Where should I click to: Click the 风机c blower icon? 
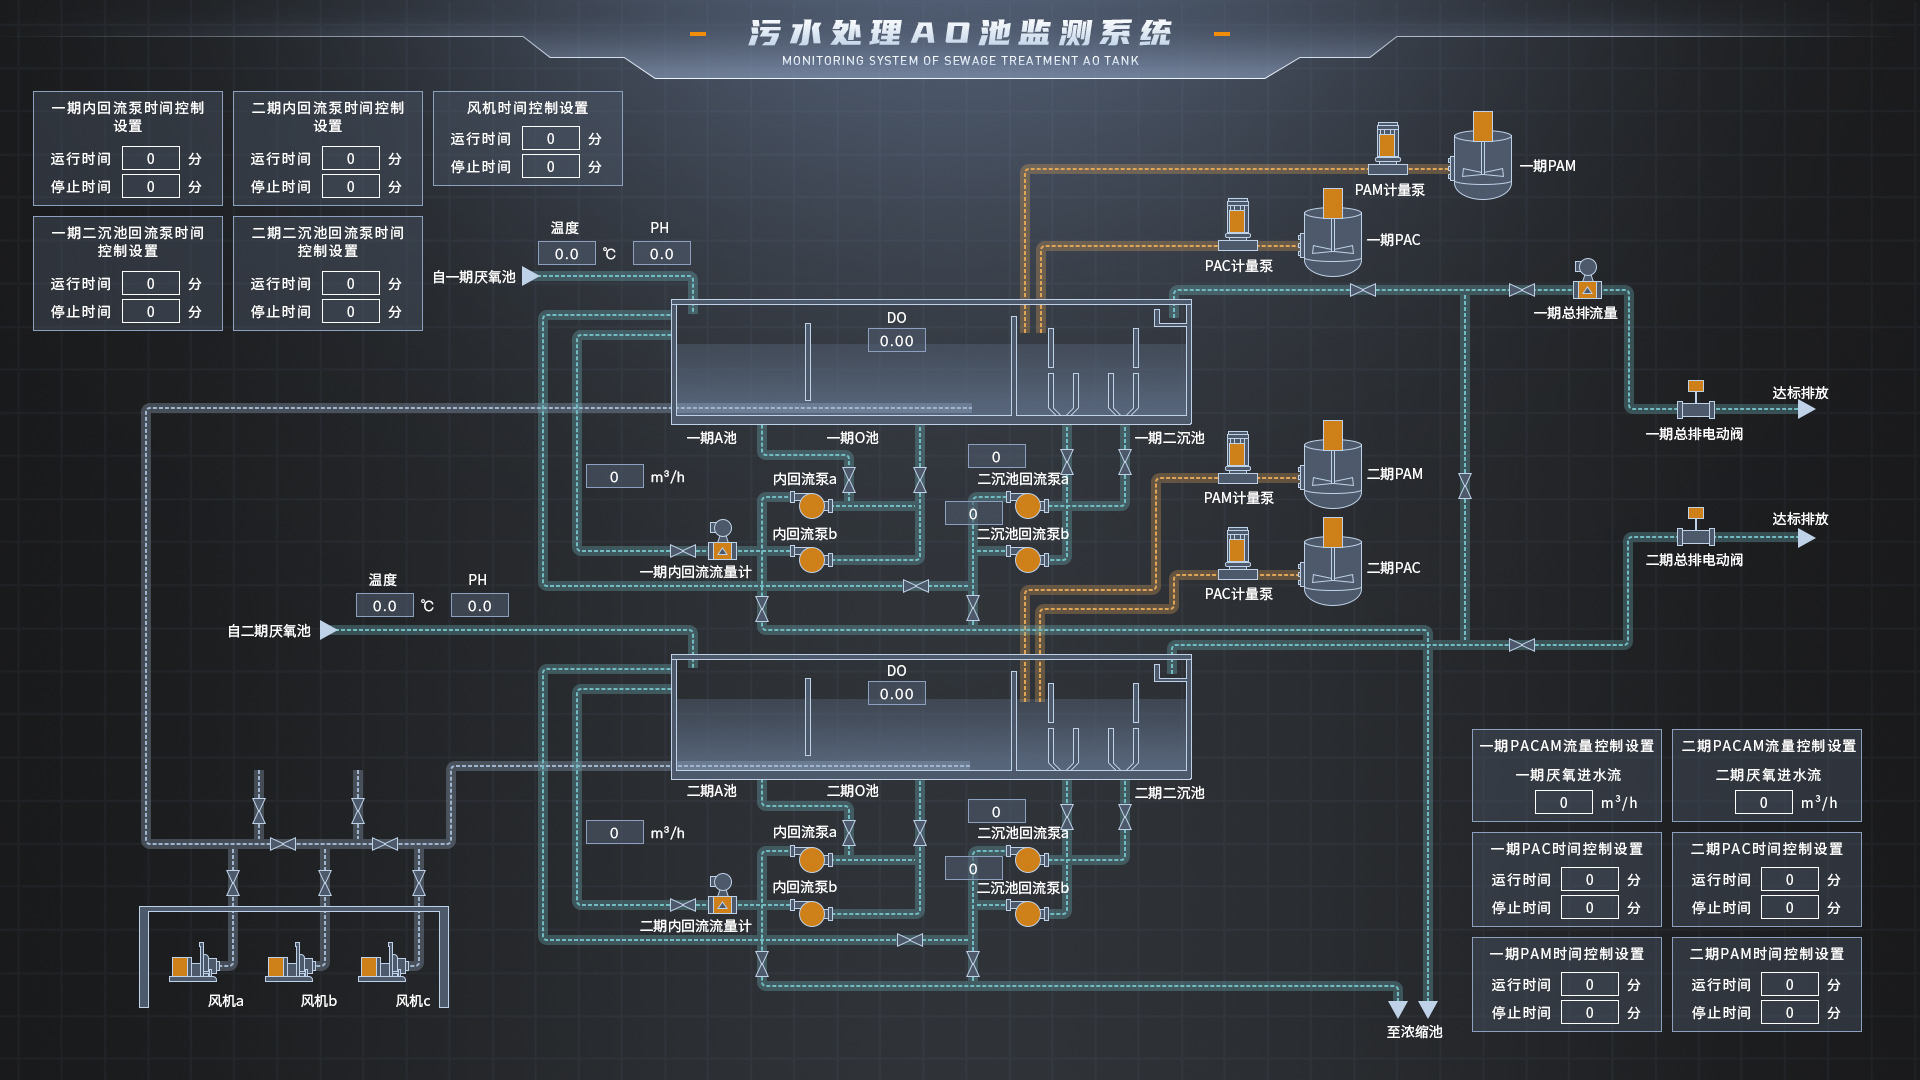[385, 965]
